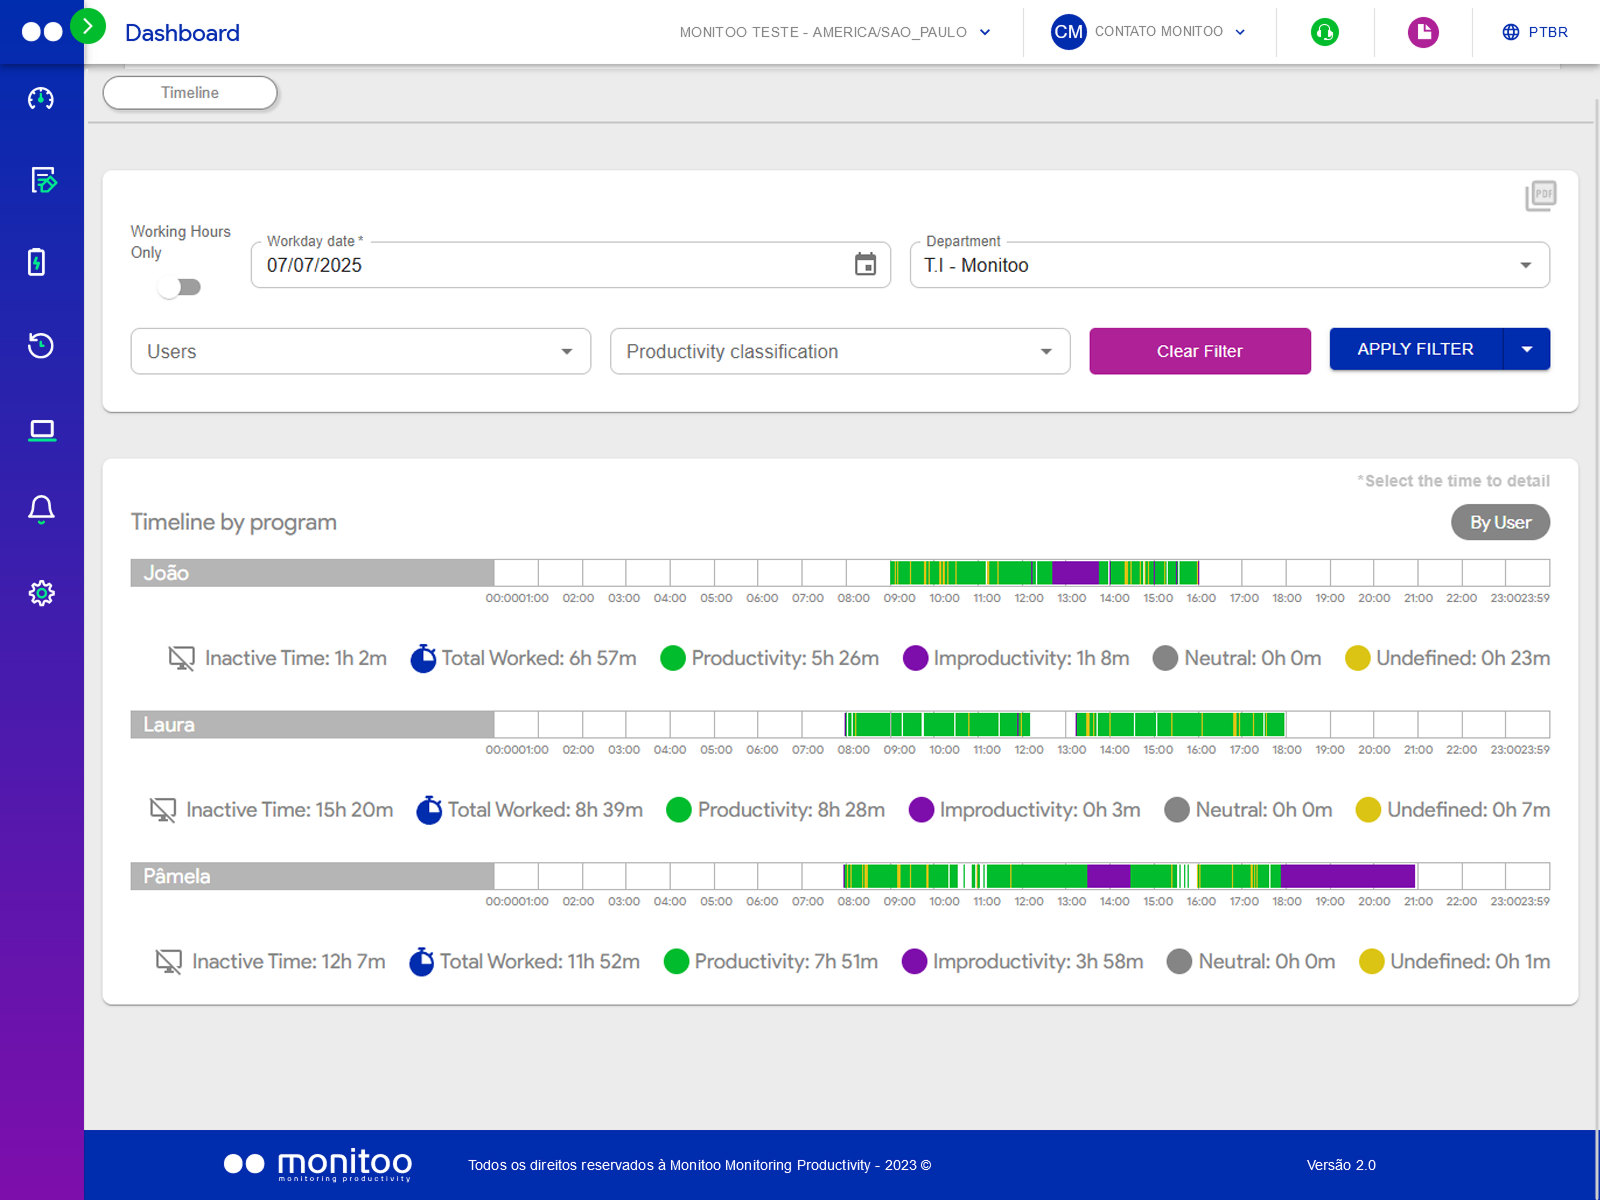Open the history clock icon in sidebar

pos(41,346)
